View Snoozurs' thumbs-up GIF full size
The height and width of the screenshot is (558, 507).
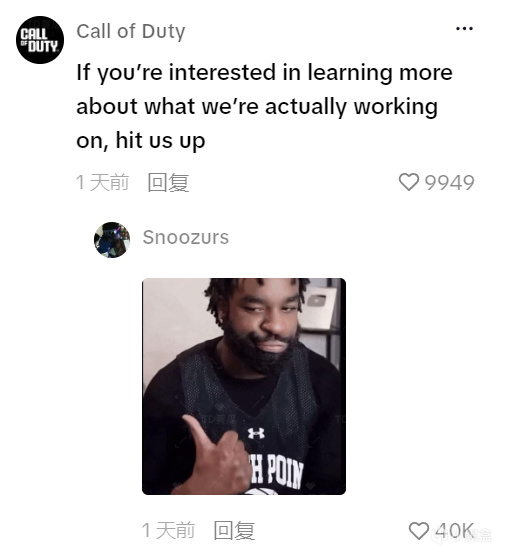coord(244,386)
